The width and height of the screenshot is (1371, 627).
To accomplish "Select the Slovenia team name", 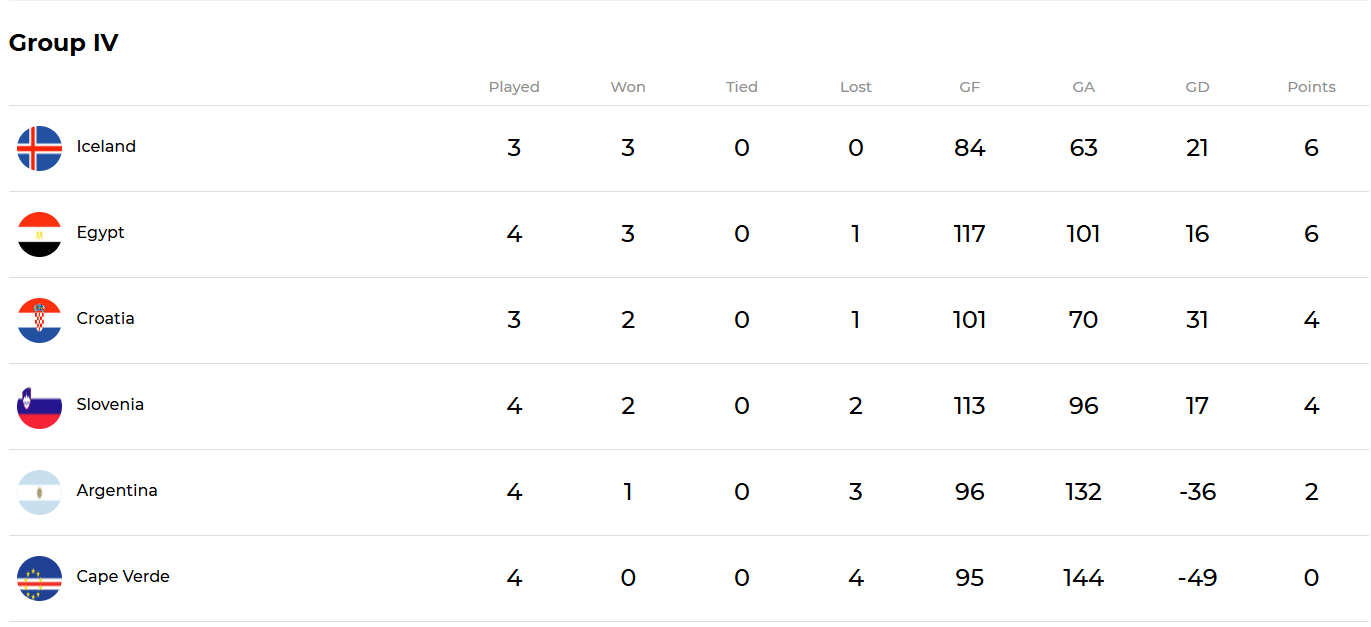I will pyautogui.click(x=110, y=404).
